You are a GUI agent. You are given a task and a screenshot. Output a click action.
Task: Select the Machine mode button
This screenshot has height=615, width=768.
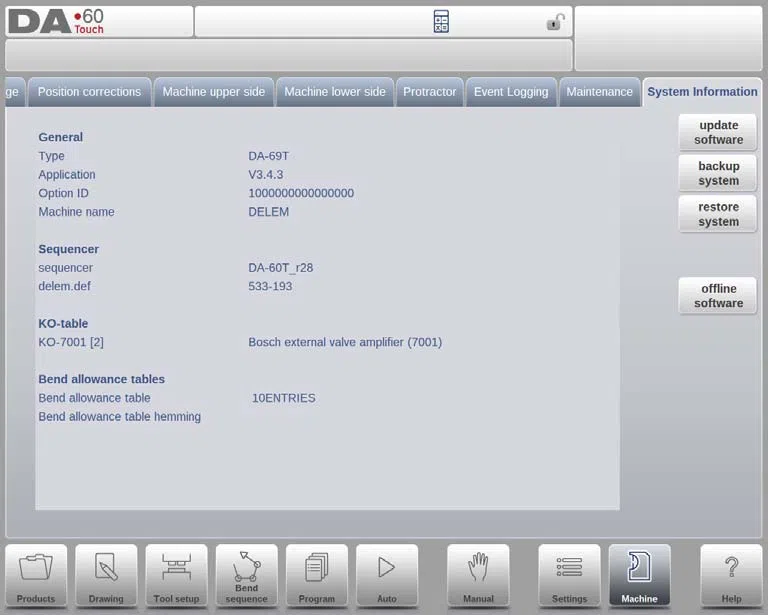(639, 576)
